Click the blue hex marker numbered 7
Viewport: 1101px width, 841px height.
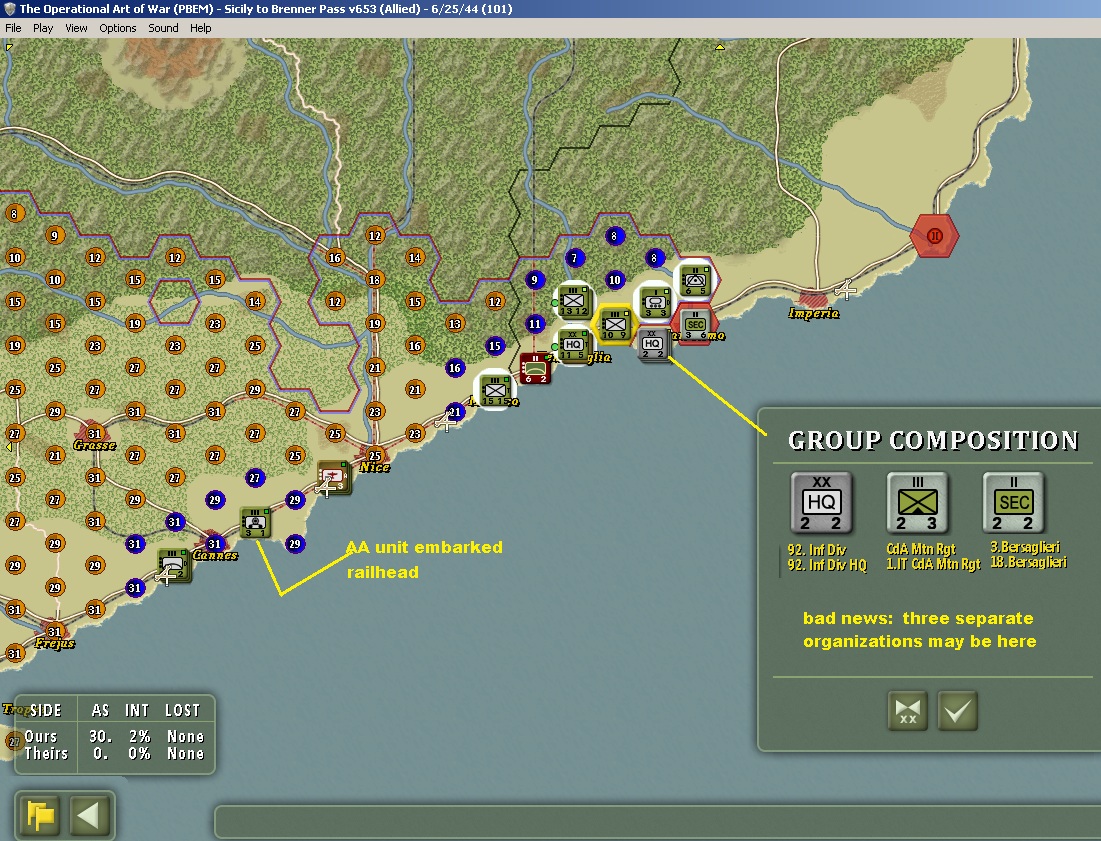574,258
